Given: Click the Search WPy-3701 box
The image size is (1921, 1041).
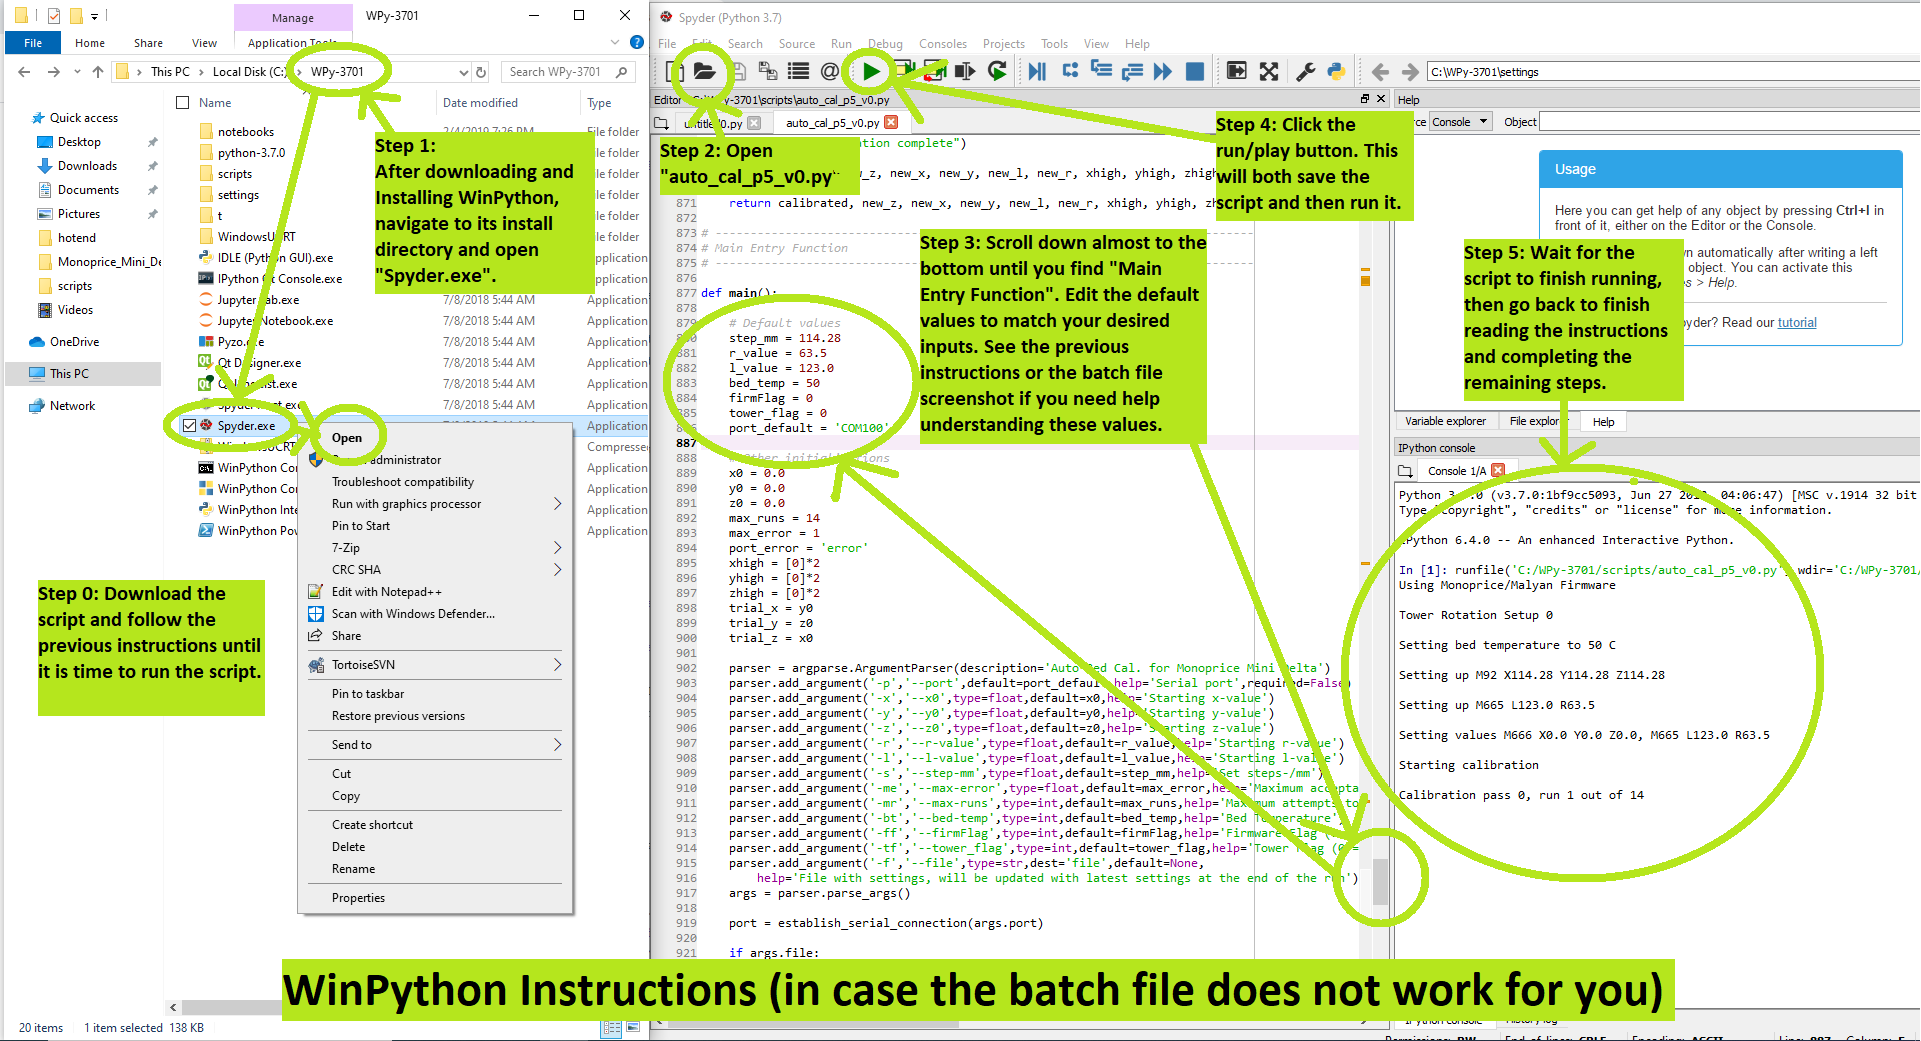Looking at the screenshot, I should (x=568, y=72).
